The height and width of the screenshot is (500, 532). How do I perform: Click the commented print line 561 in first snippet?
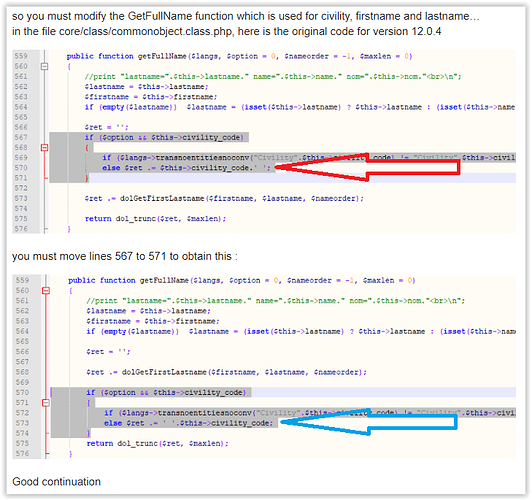(x=273, y=77)
